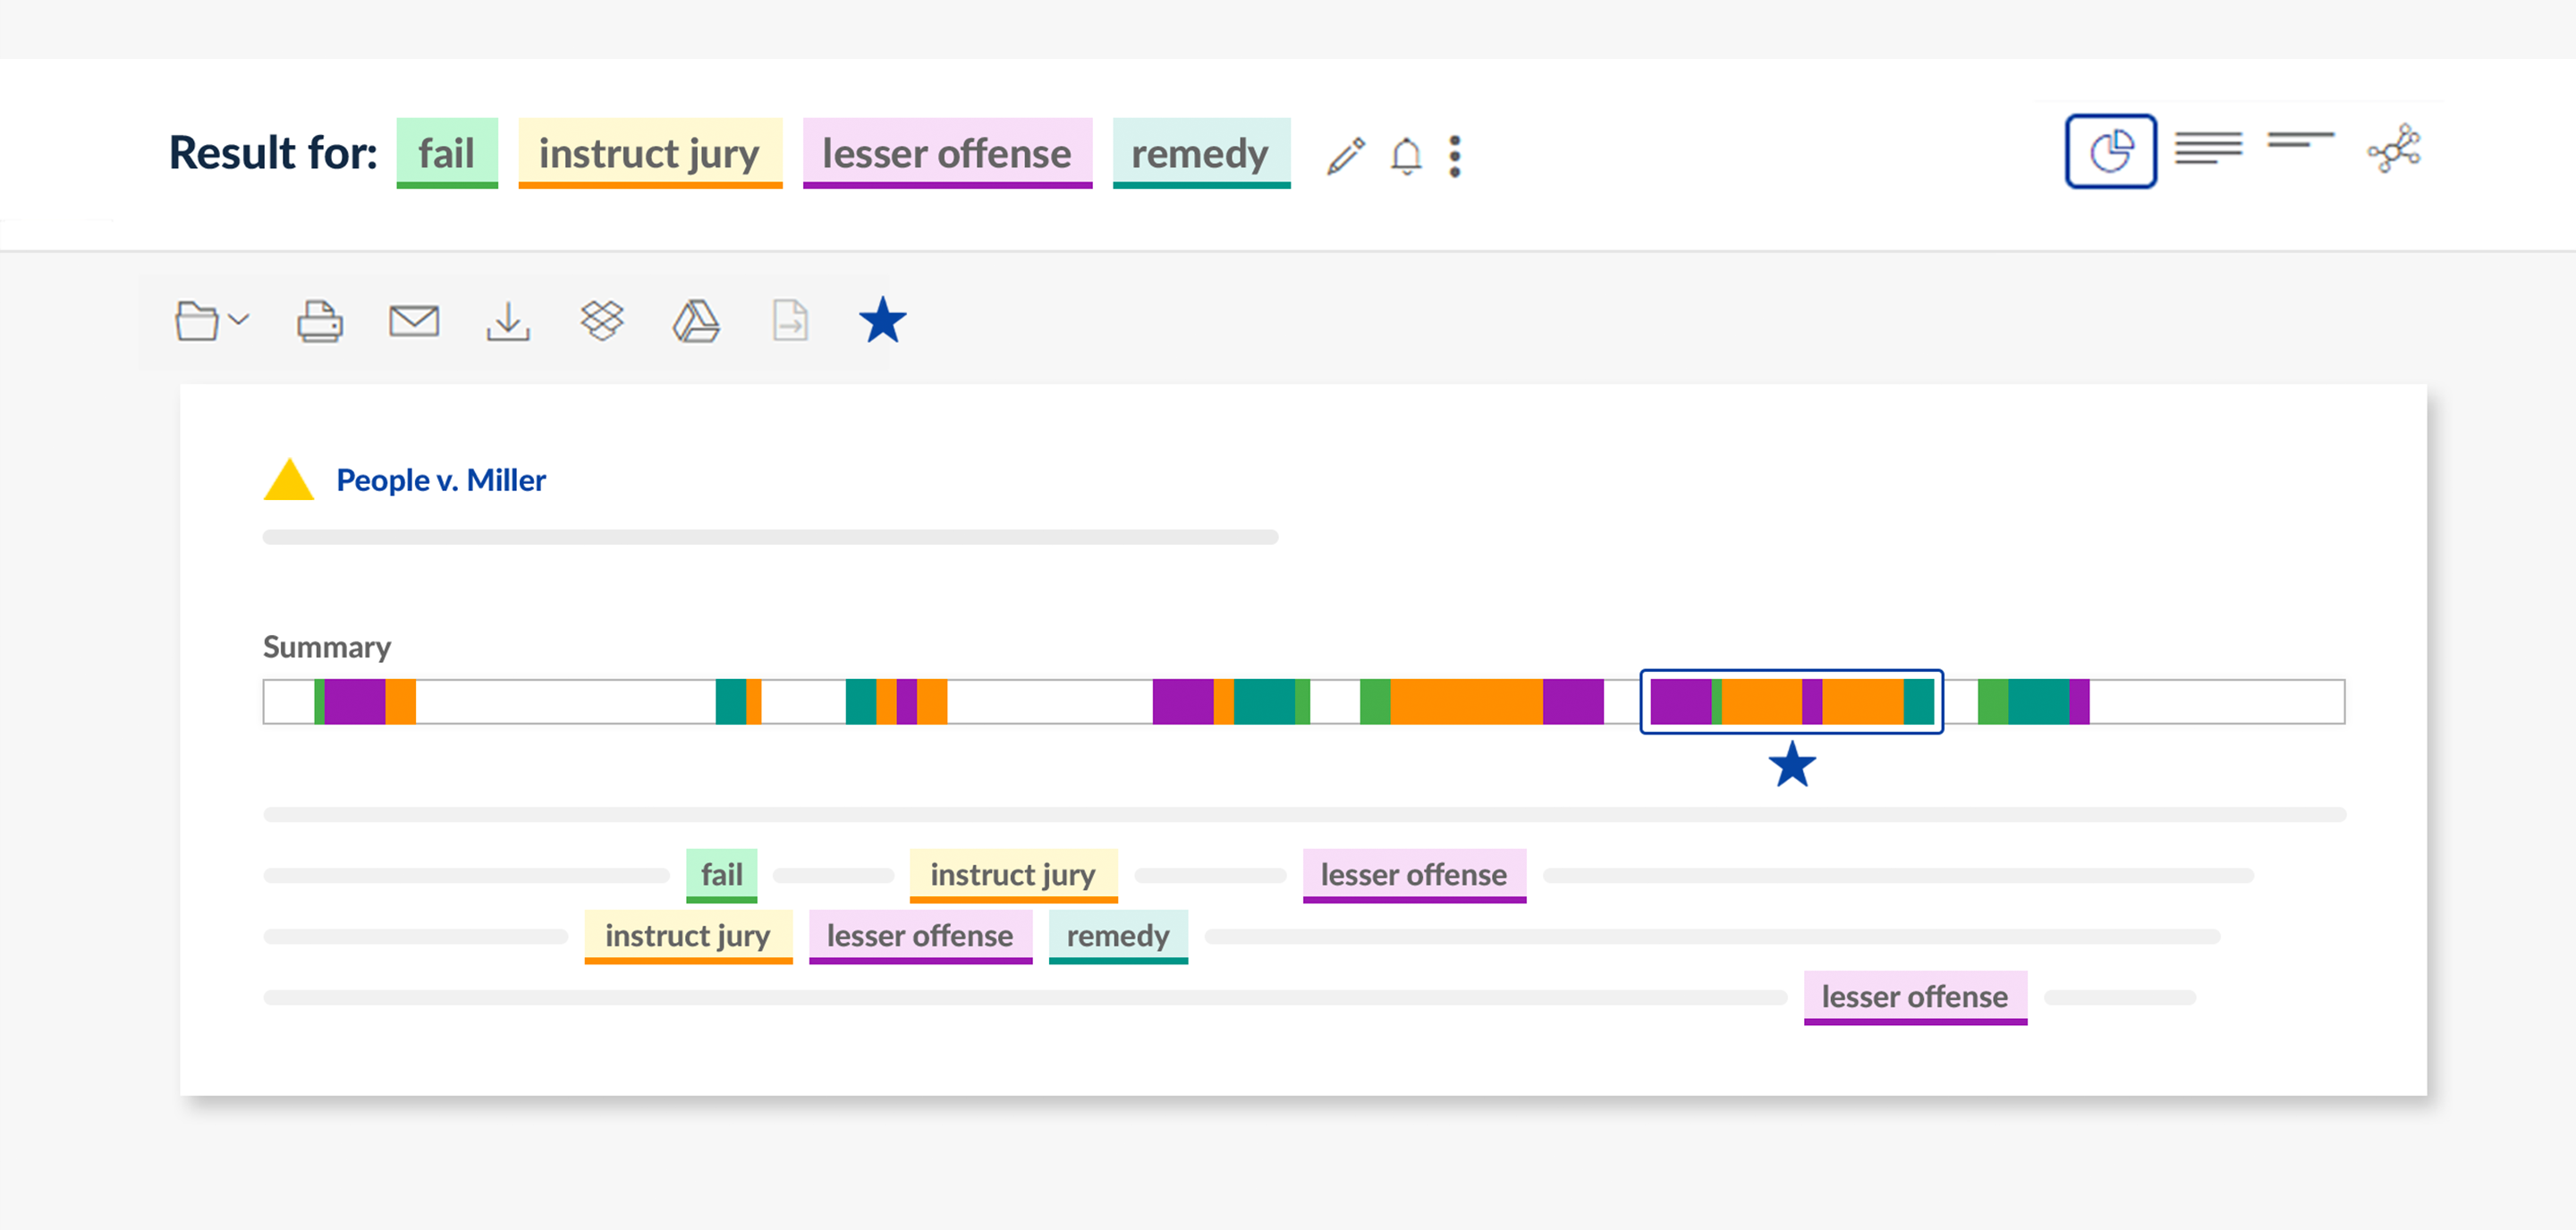Click 'lesser offense' highlight on first excerpt line
2576x1230 pixels.
point(1414,875)
